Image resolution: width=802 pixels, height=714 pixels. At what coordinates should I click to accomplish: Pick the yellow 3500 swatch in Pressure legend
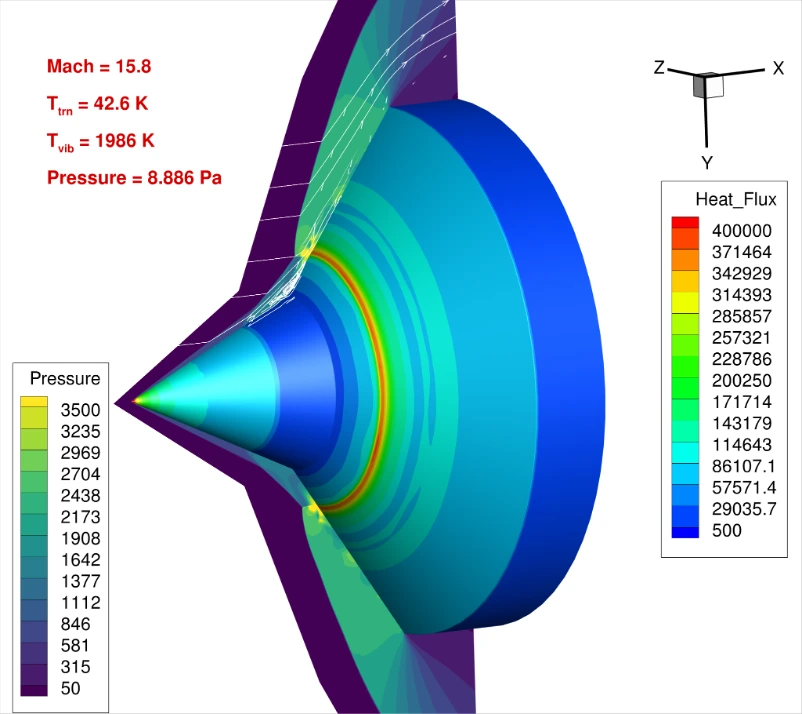tap(34, 408)
